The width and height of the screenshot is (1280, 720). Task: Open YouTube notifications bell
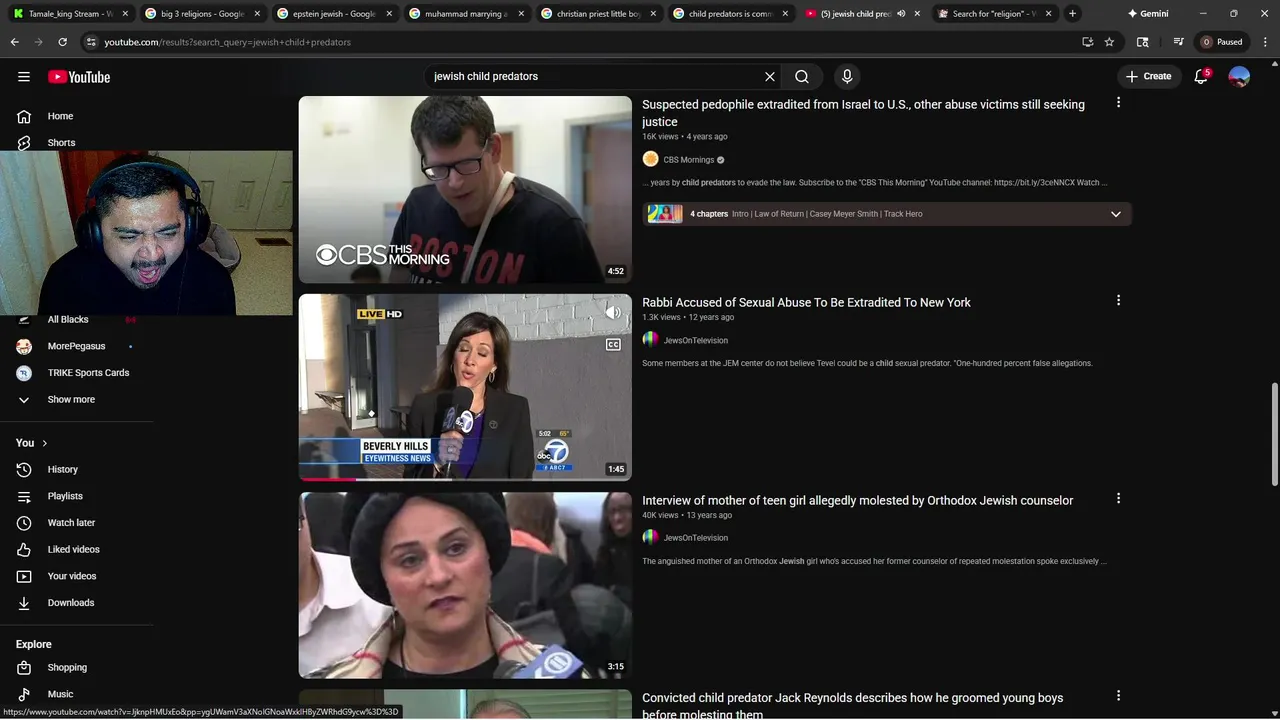pyautogui.click(x=1202, y=77)
